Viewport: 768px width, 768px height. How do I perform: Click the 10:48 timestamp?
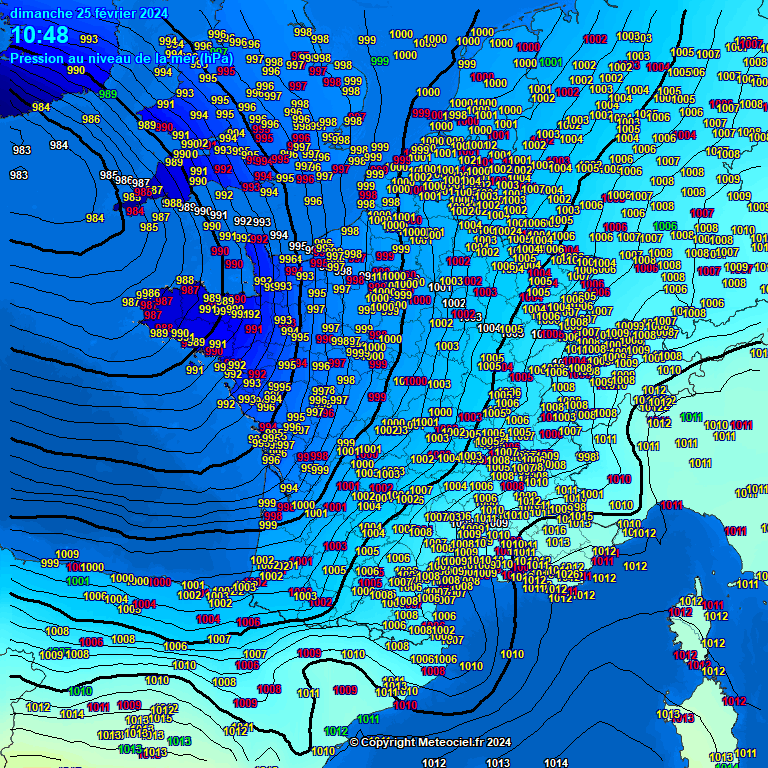40,36
